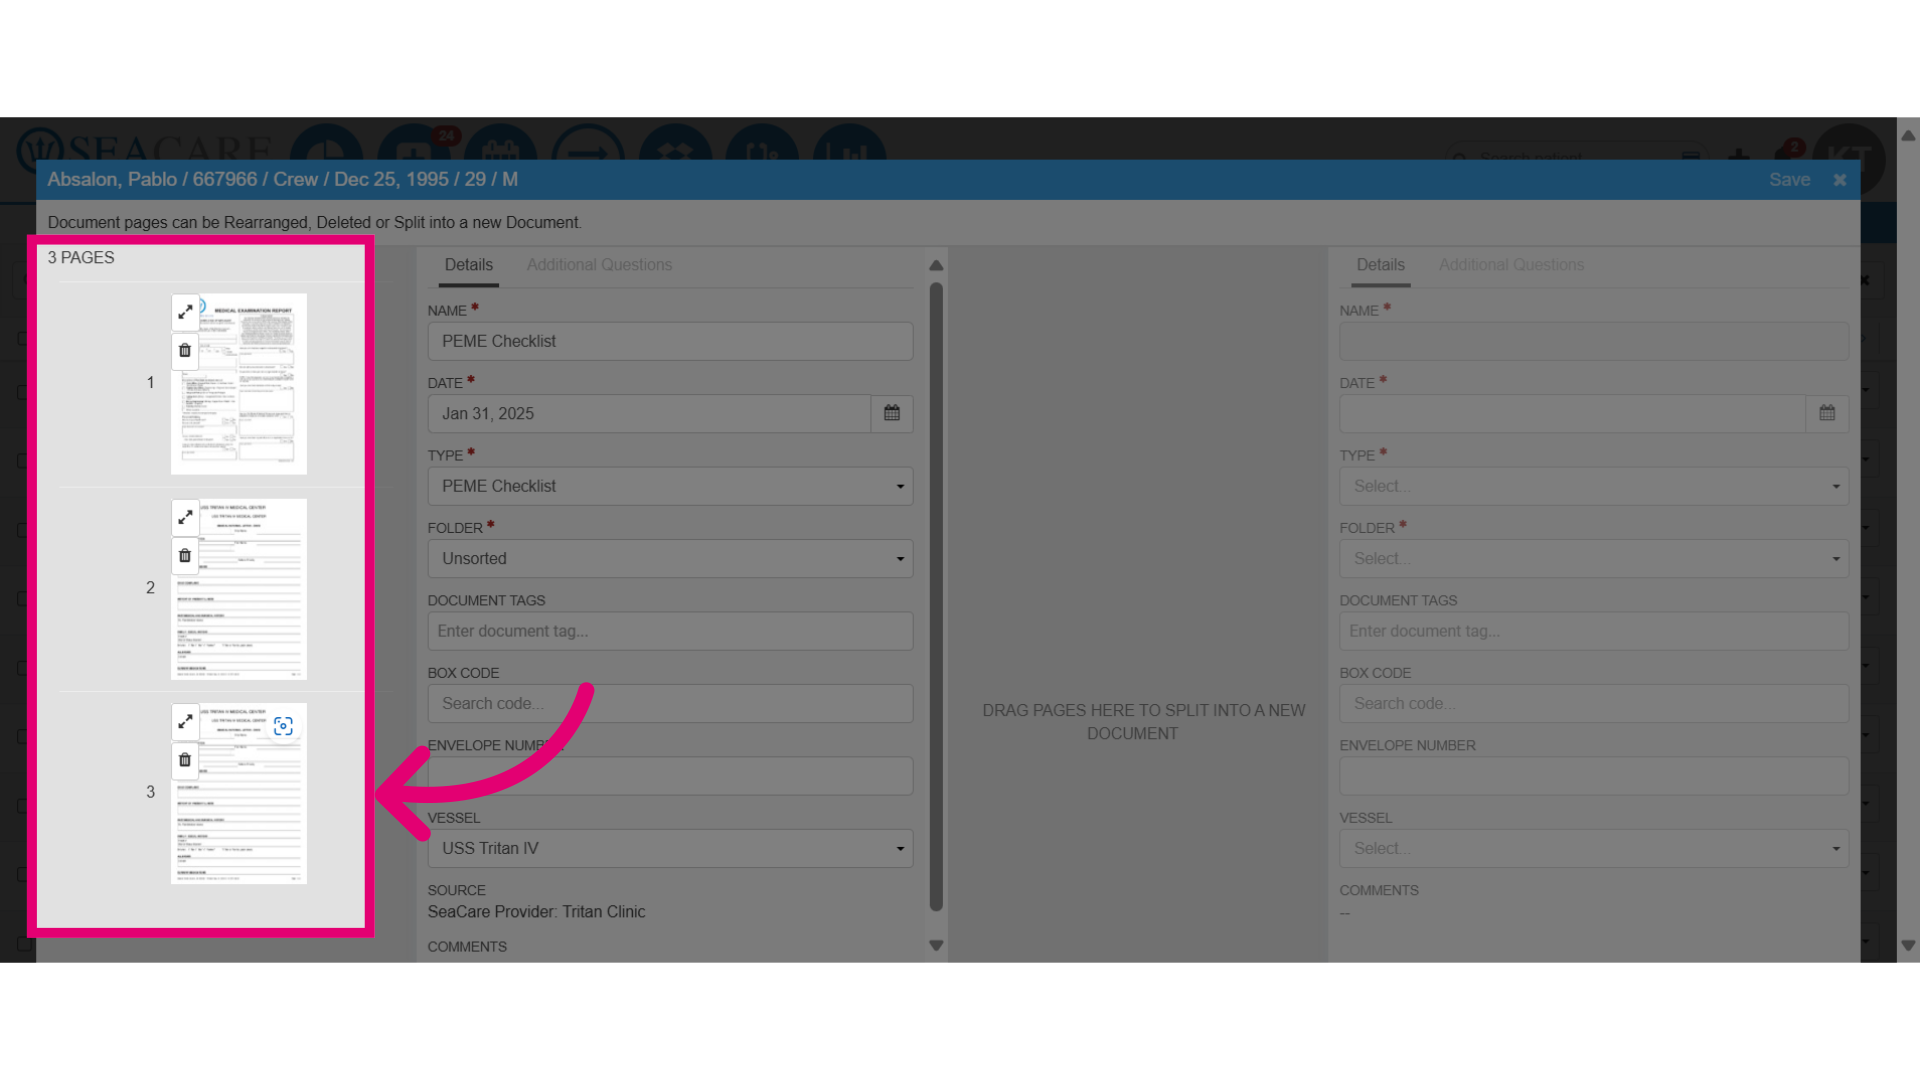Expand page 3 thumbnail to full view

point(185,721)
